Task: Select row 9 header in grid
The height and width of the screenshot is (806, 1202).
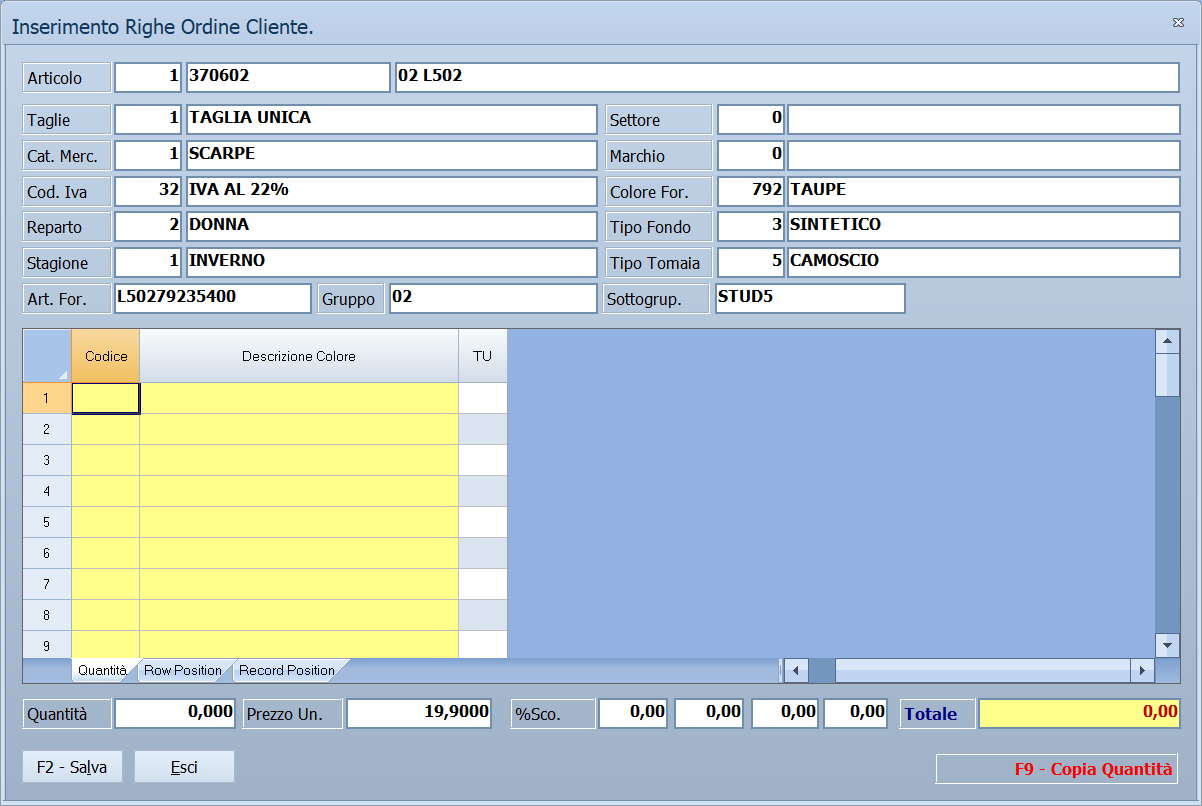Action: (47, 645)
